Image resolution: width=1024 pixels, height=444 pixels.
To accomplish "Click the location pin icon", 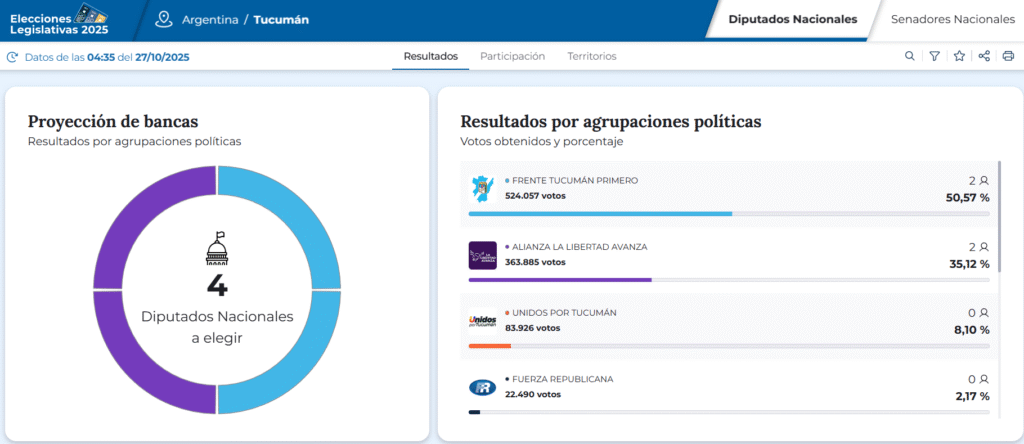I will click(165, 19).
